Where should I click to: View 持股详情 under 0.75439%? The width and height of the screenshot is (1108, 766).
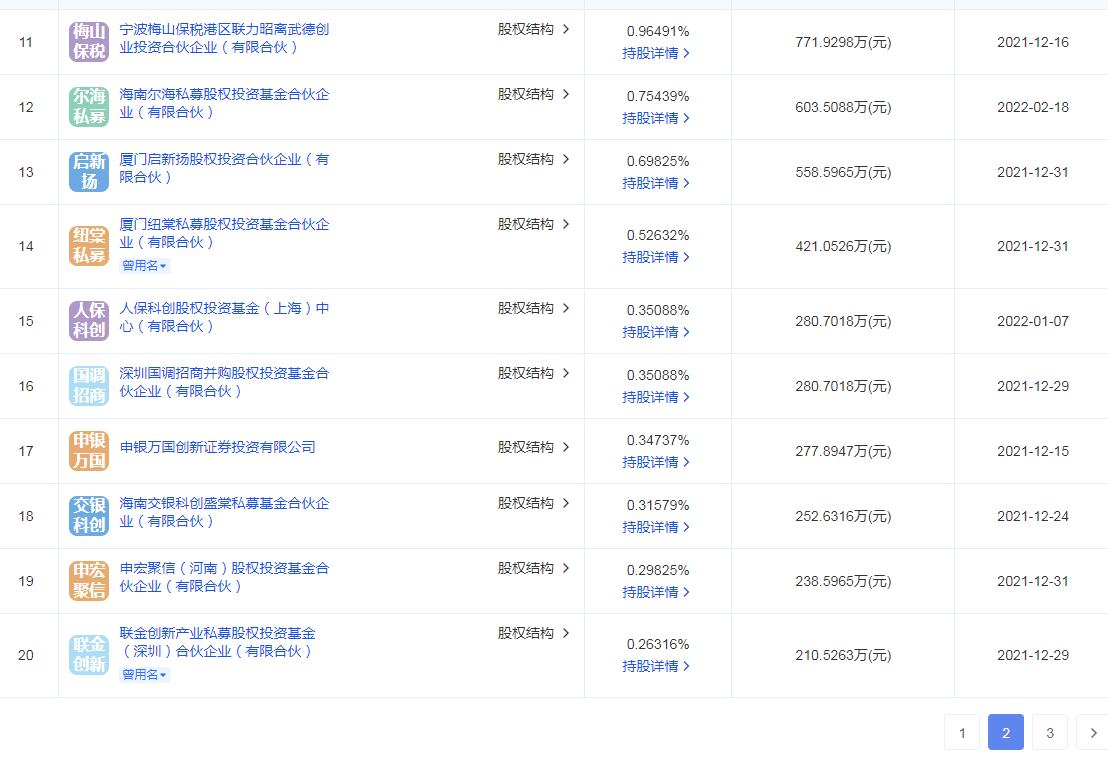656,118
